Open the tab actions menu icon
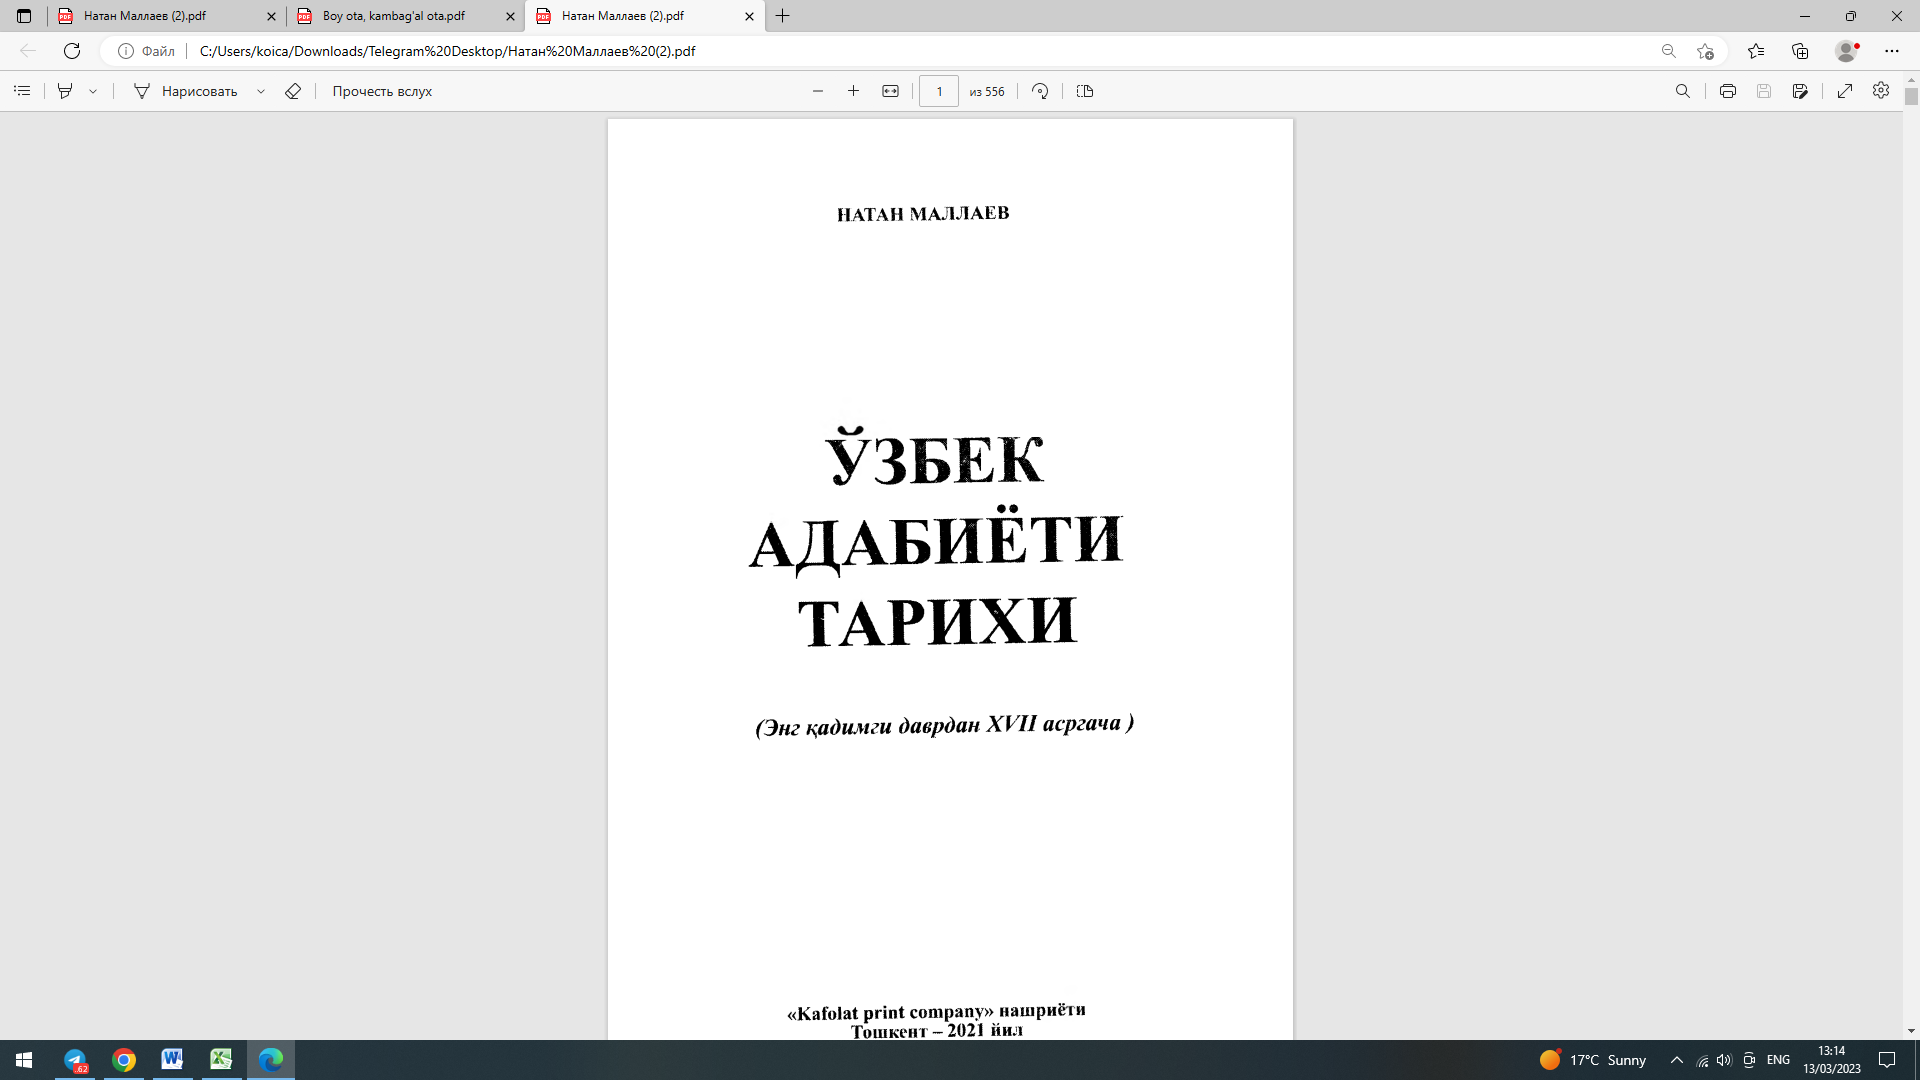 click(24, 16)
